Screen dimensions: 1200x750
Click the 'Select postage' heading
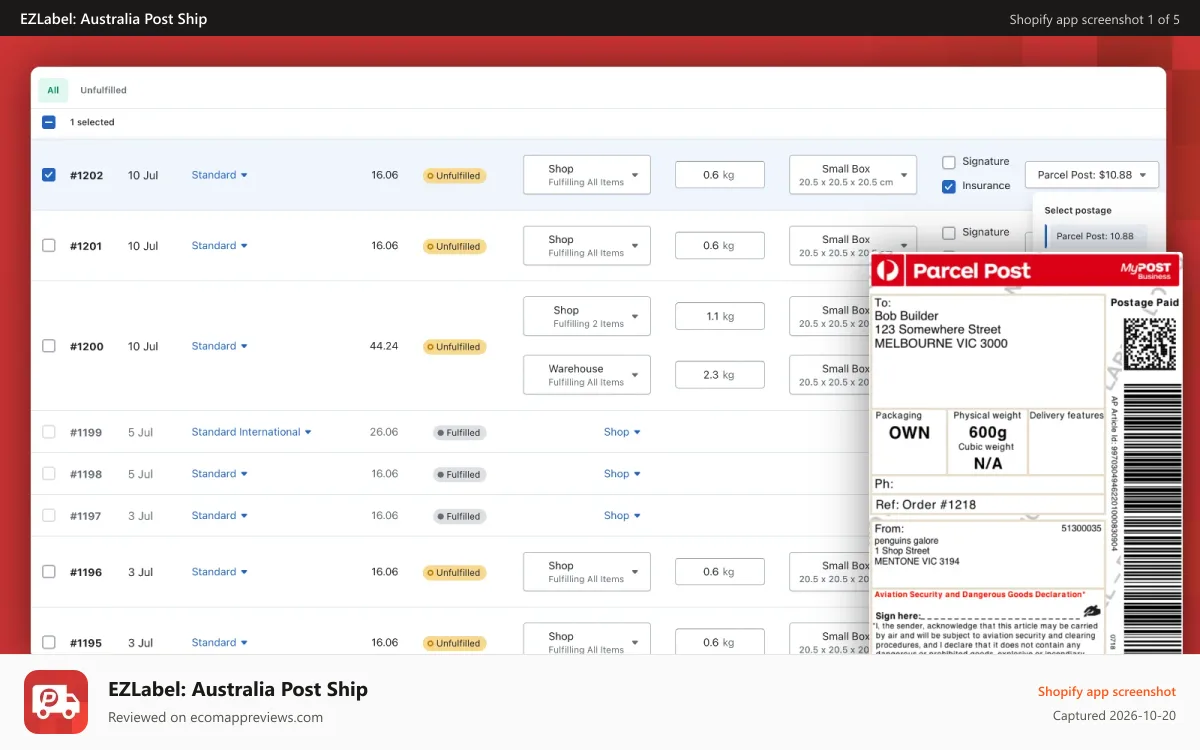(1078, 211)
